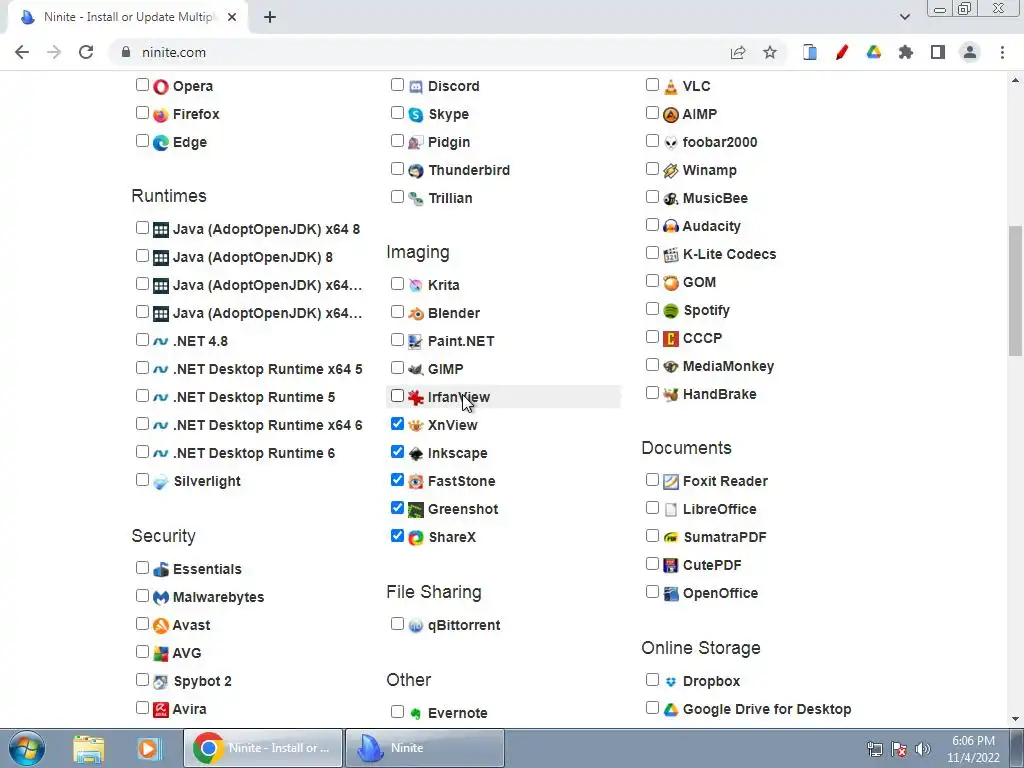Click the Google Drive extension icon
1024x768 pixels.
tap(874, 52)
